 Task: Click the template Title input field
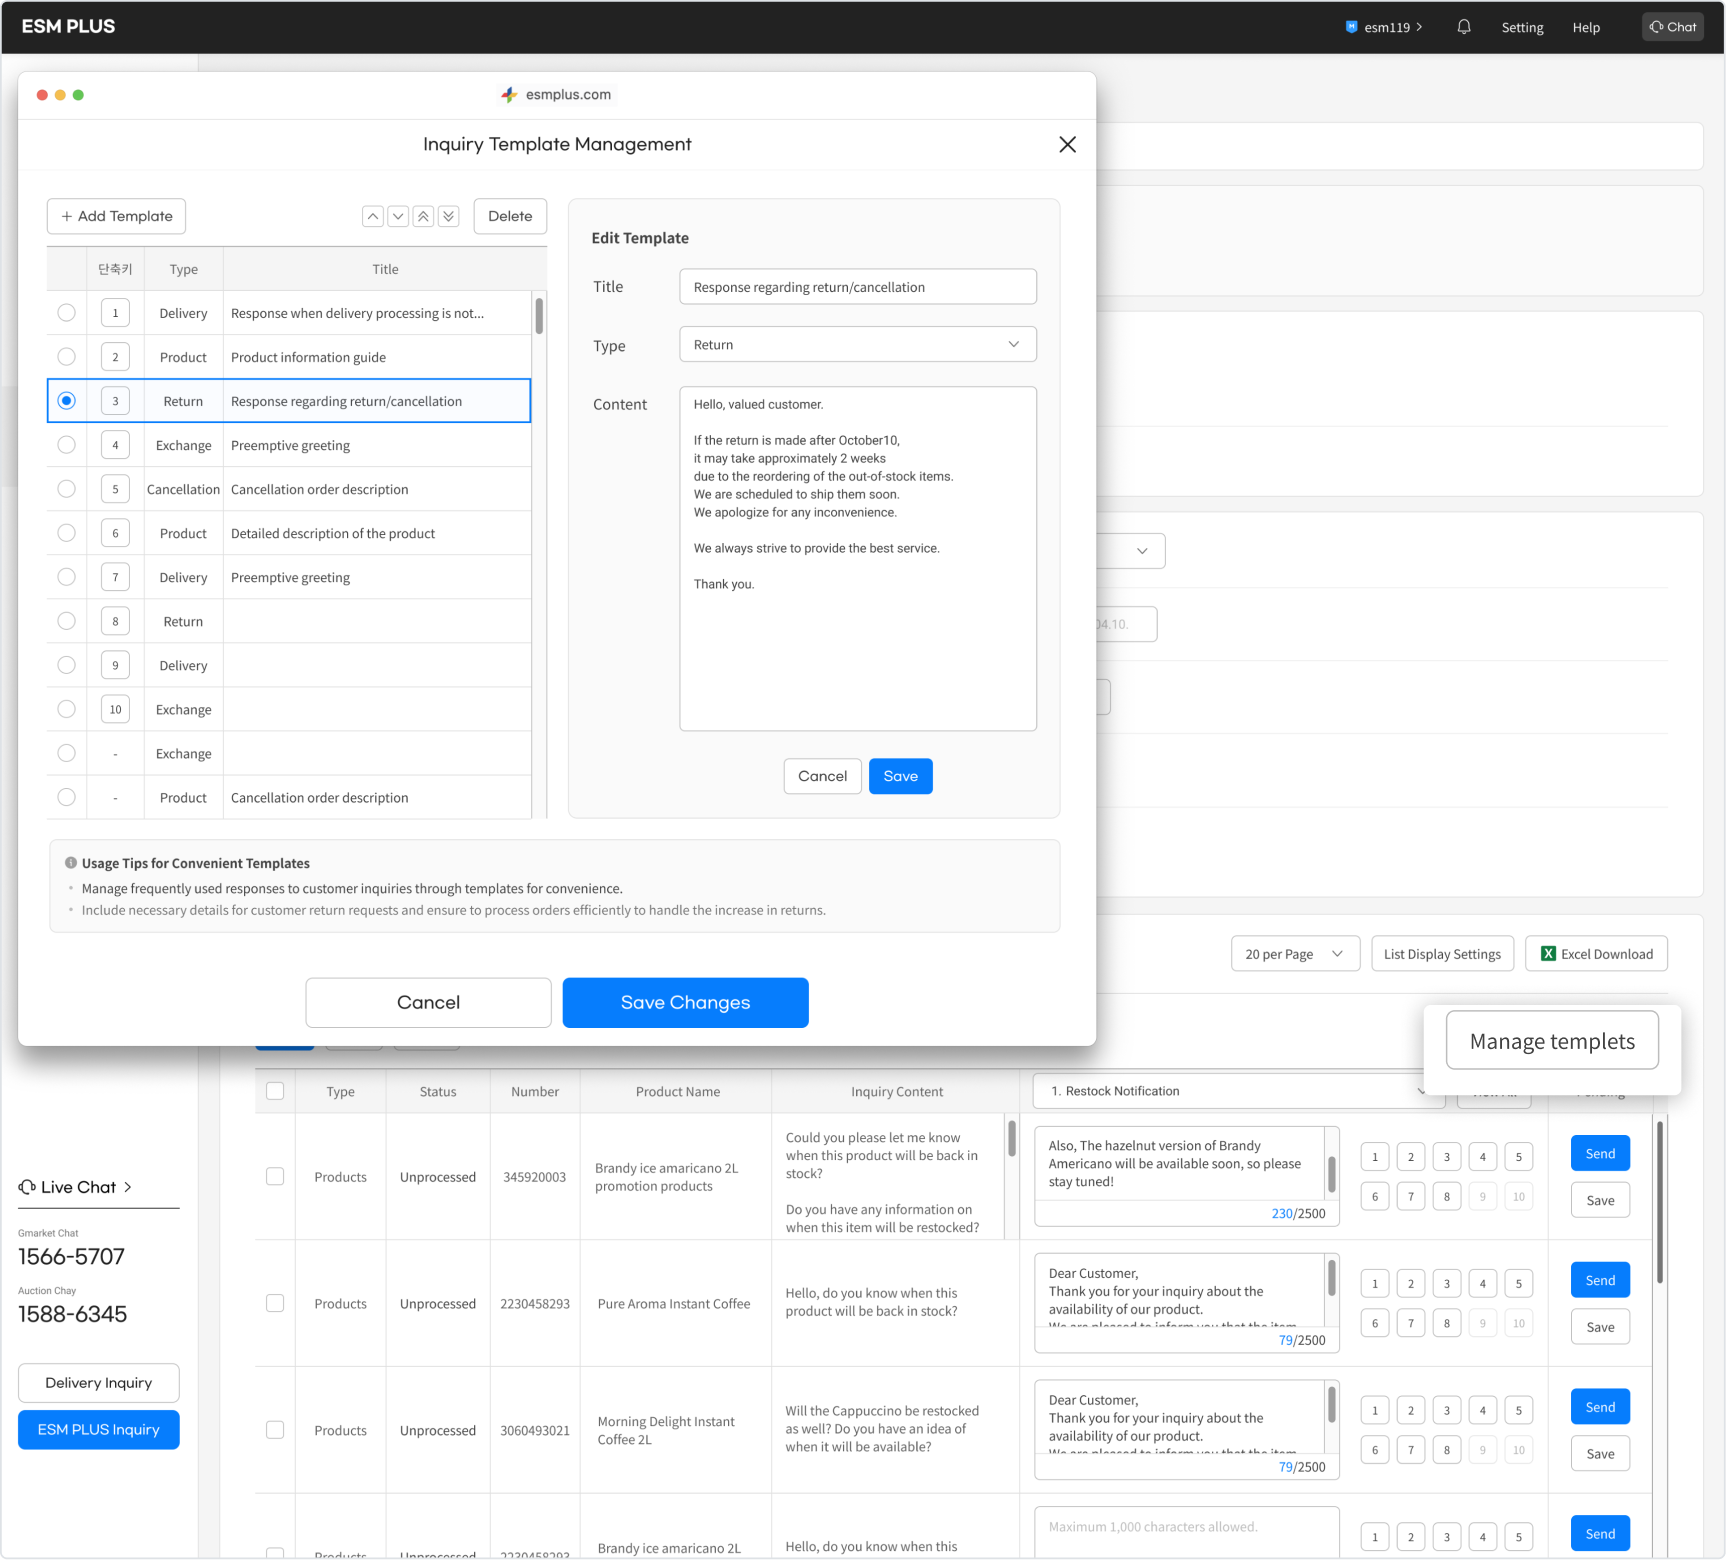(857, 287)
